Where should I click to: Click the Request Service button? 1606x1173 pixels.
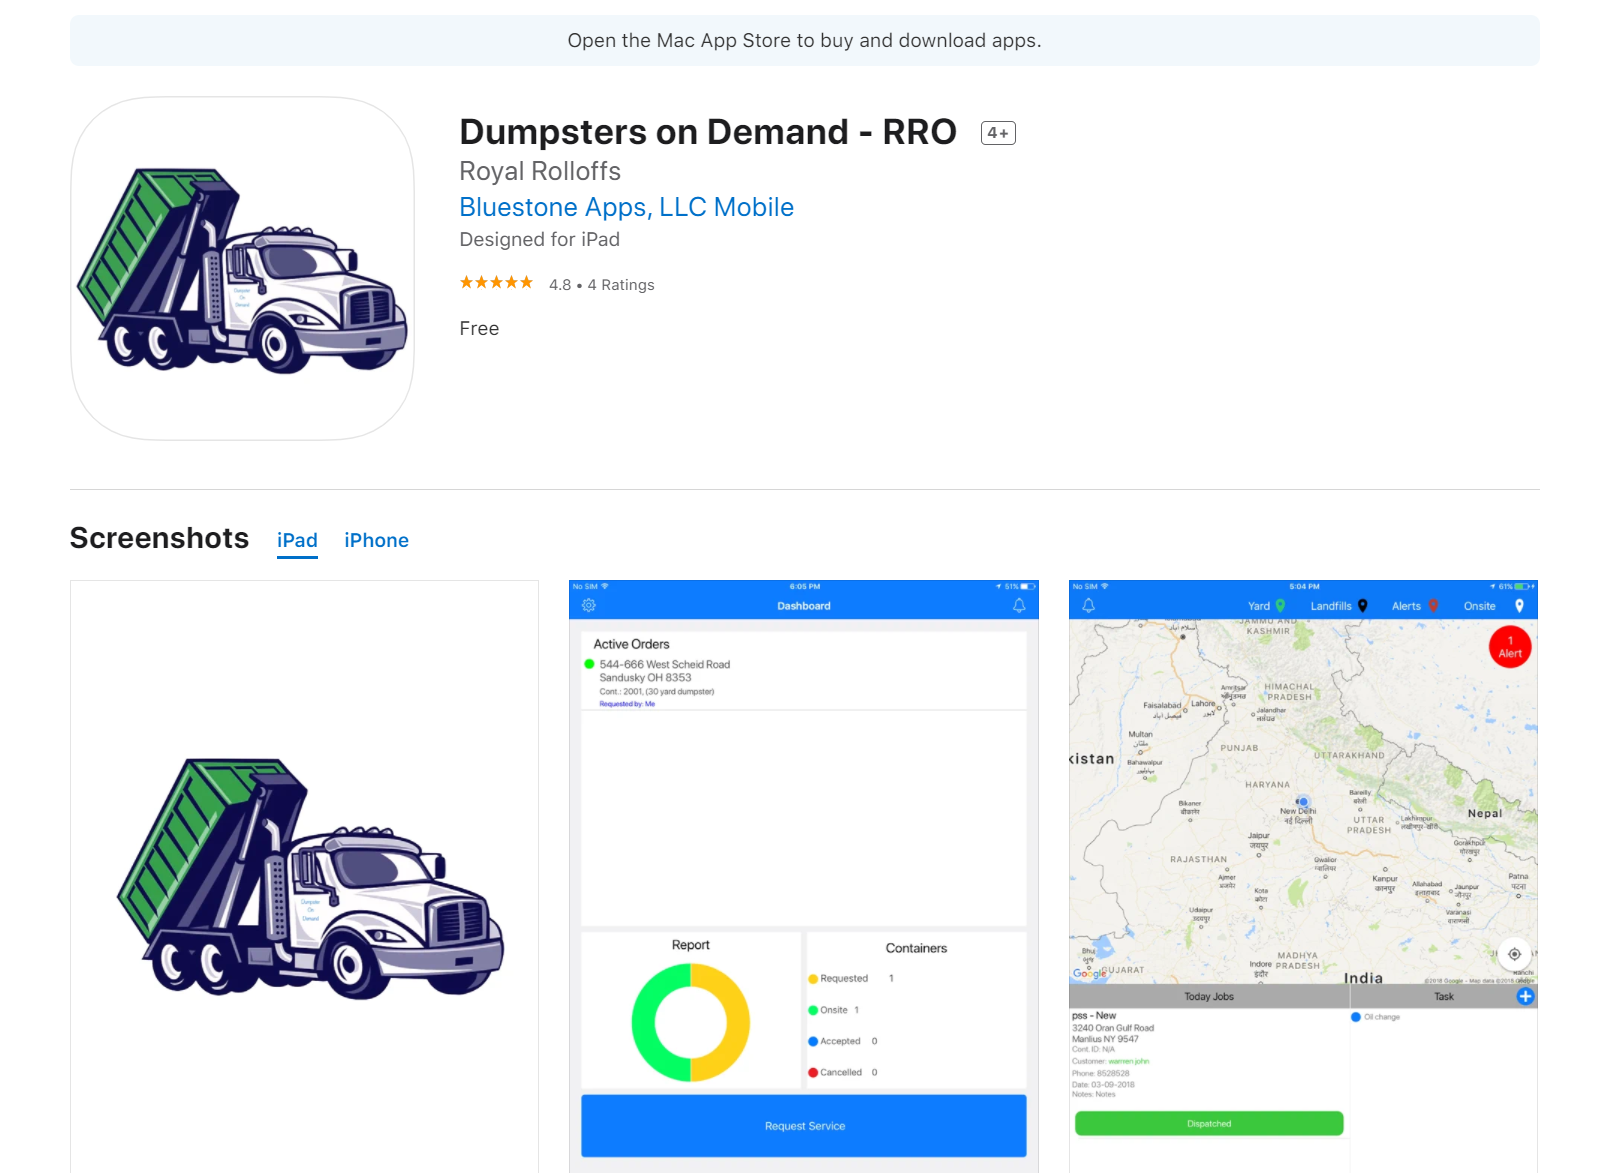pyautogui.click(x=804, y=1126)
